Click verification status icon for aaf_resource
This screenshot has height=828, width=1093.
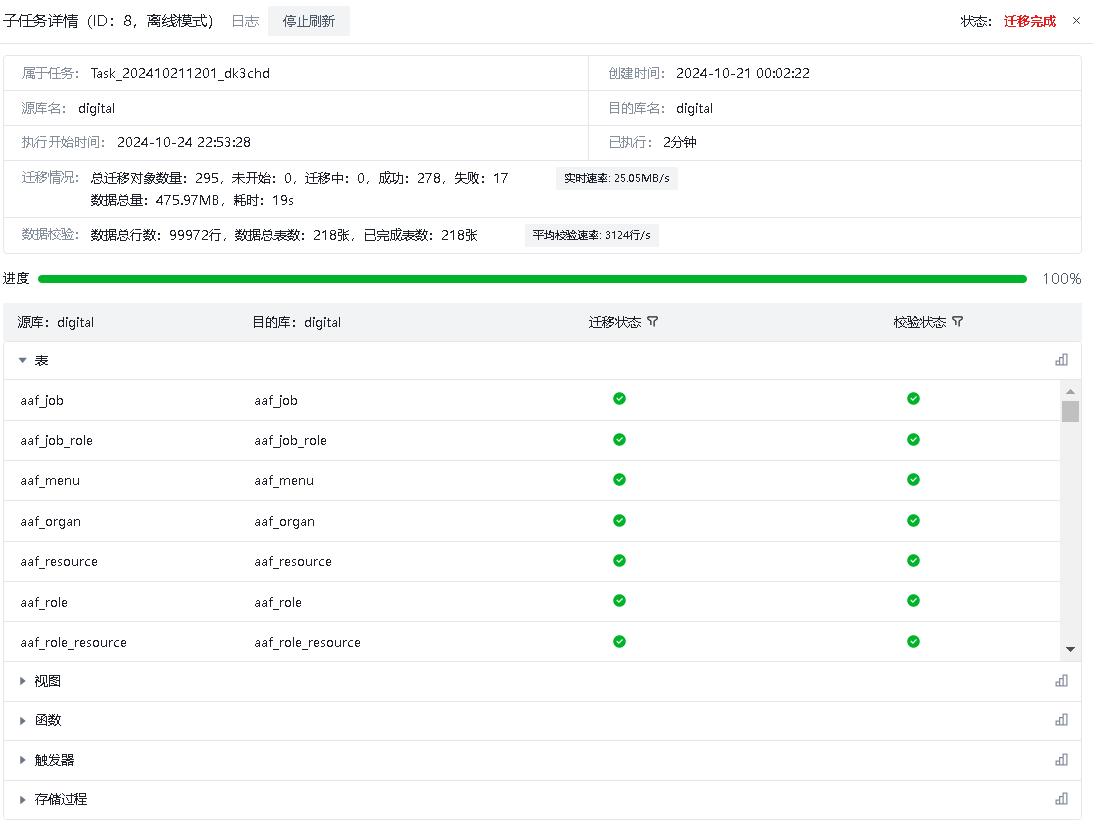[913, 560]
